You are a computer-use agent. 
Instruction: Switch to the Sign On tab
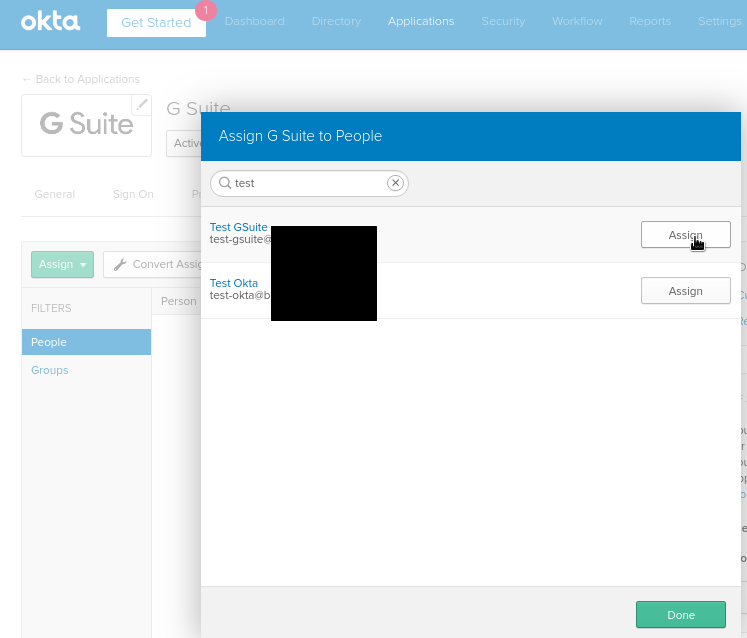tap(133, 194)
